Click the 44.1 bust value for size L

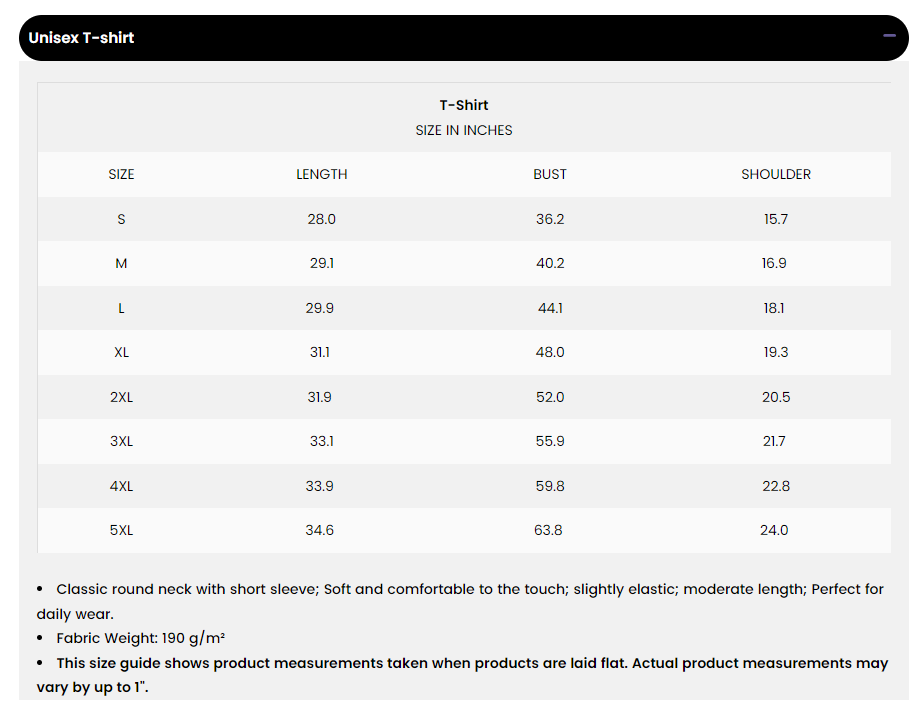coord(550,308)
